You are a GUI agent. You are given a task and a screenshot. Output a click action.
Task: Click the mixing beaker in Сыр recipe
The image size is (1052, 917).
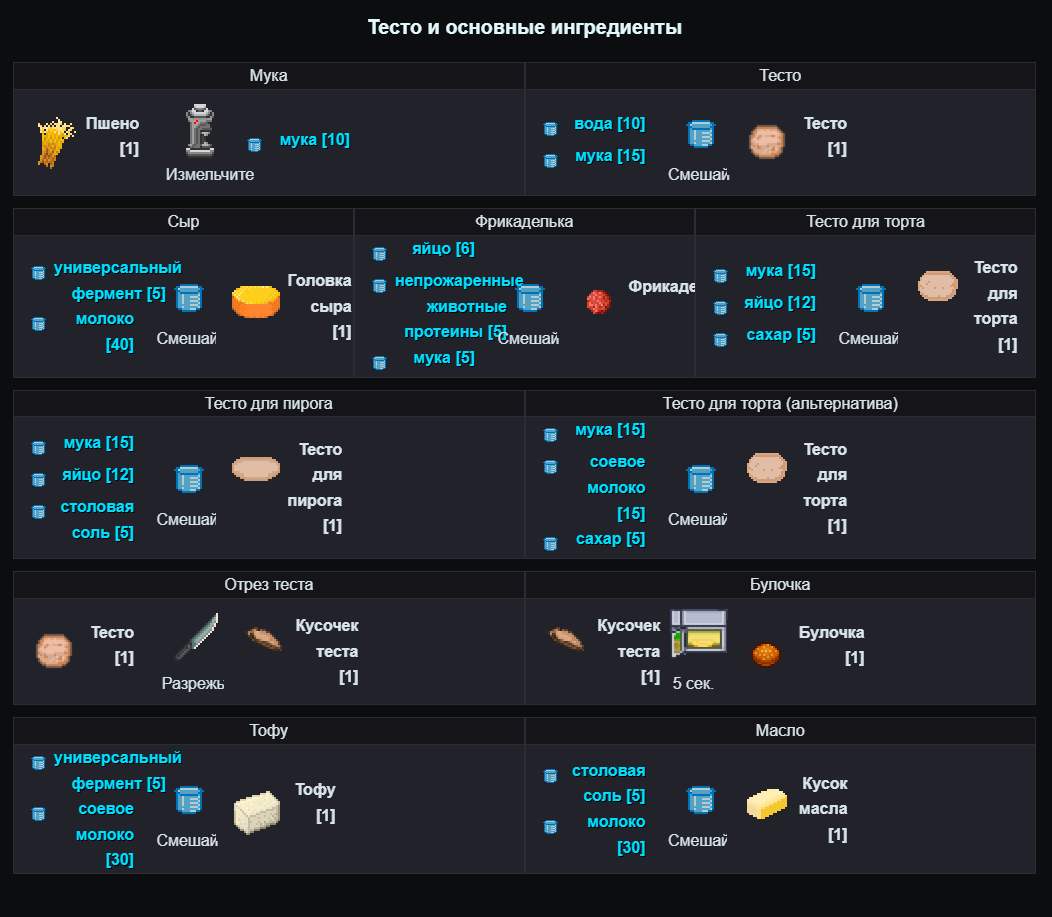click(x=189, y=299)
